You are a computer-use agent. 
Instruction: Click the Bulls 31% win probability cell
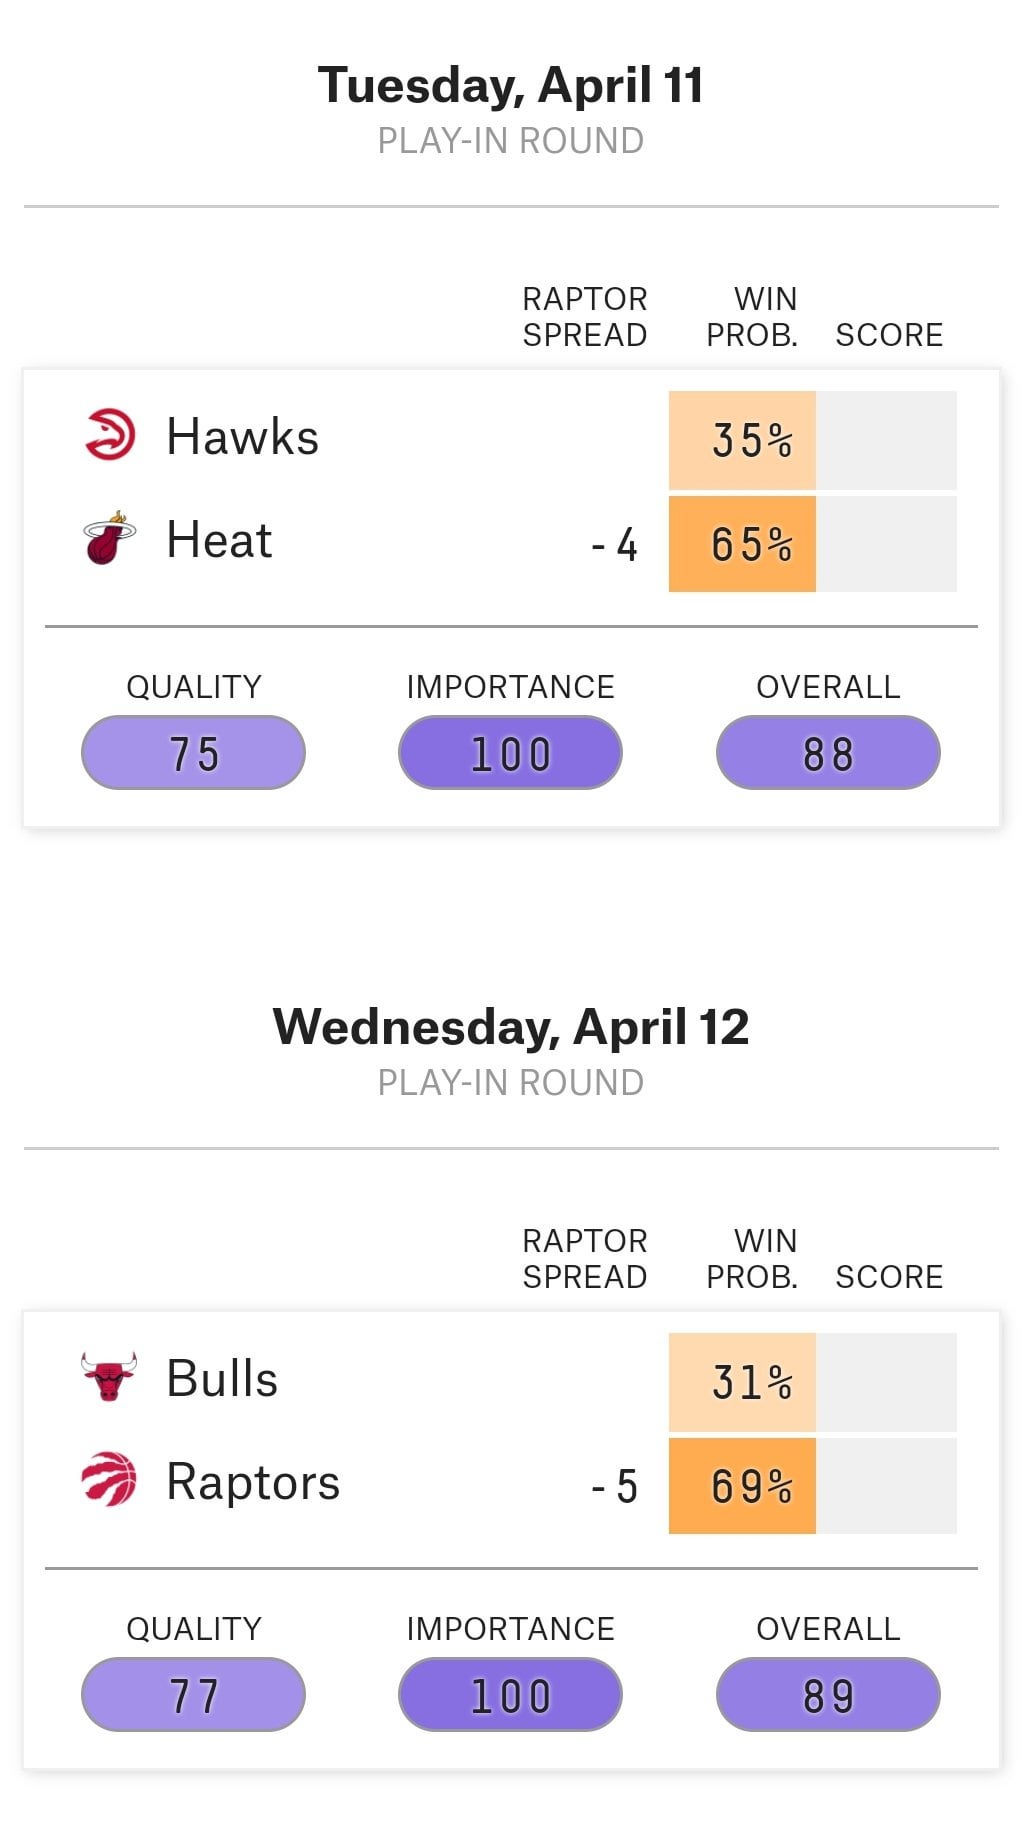pos(742,1382)
